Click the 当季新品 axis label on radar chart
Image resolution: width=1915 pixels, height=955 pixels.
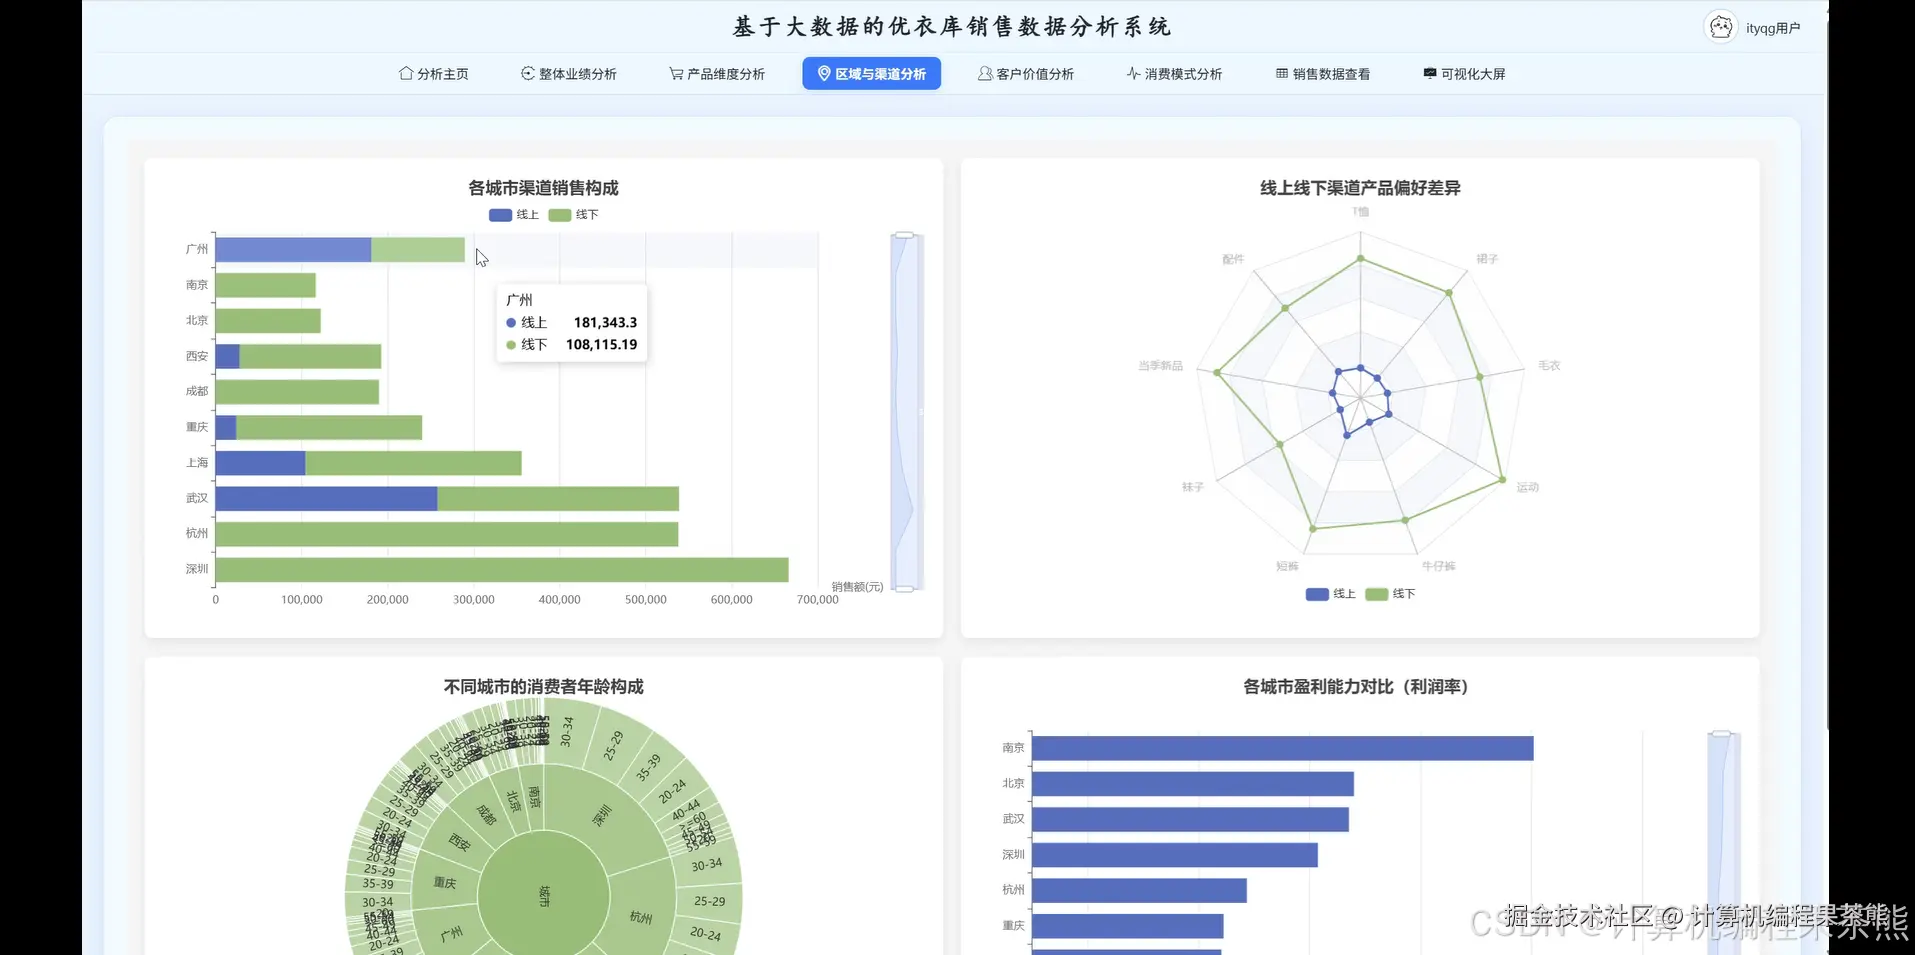point(1160,366)
